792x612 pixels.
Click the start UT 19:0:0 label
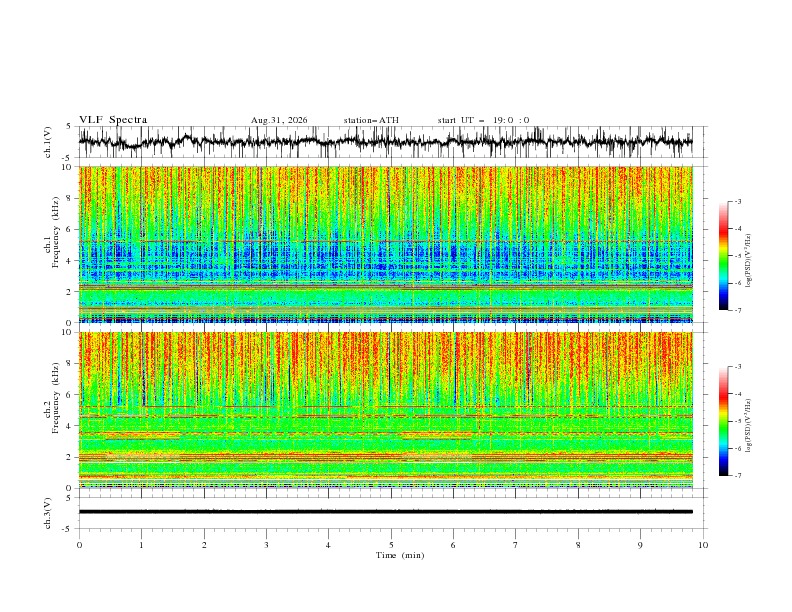click(x=483, y=120)
